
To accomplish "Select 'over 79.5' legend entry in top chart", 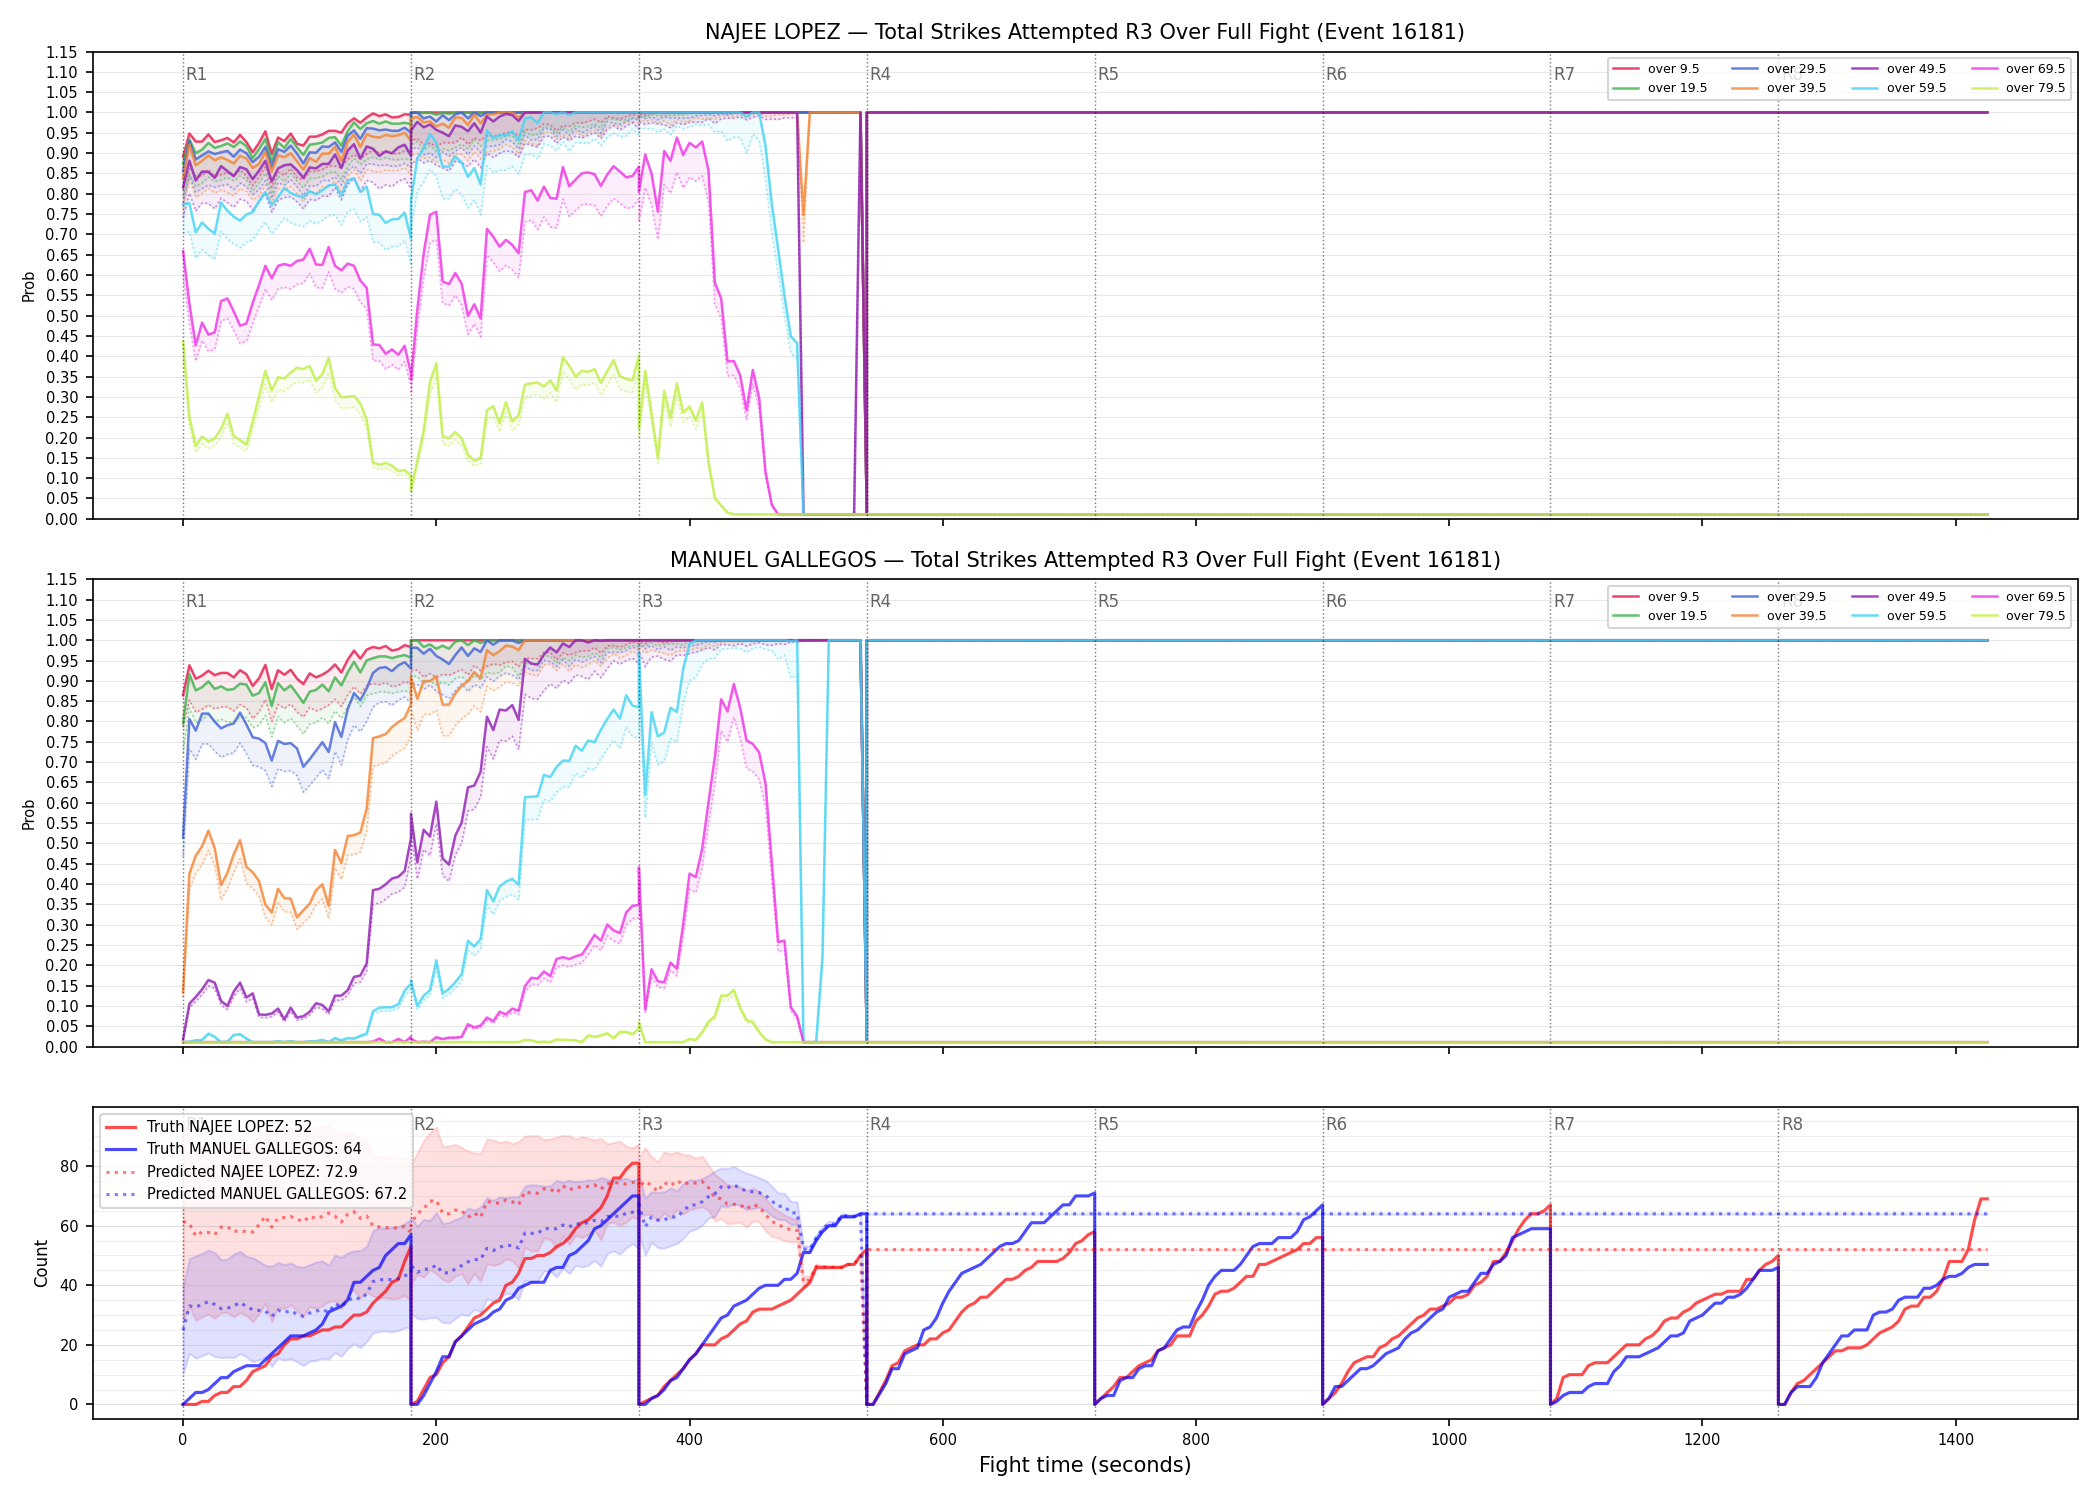I will [2018, 88].
